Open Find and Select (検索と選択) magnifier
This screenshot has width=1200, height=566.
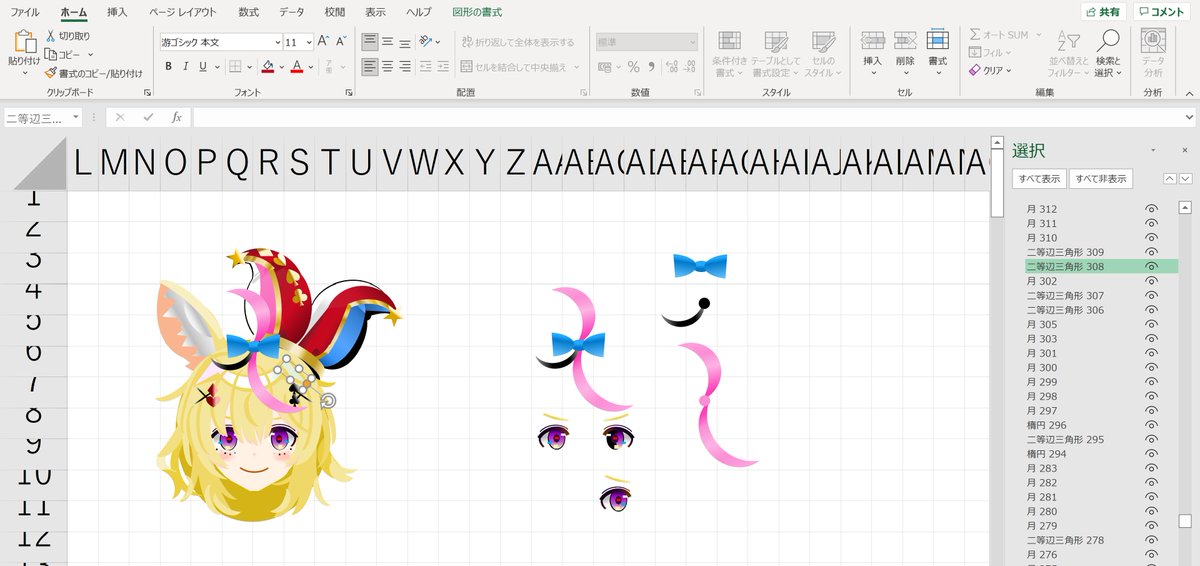coord(1108,41)
